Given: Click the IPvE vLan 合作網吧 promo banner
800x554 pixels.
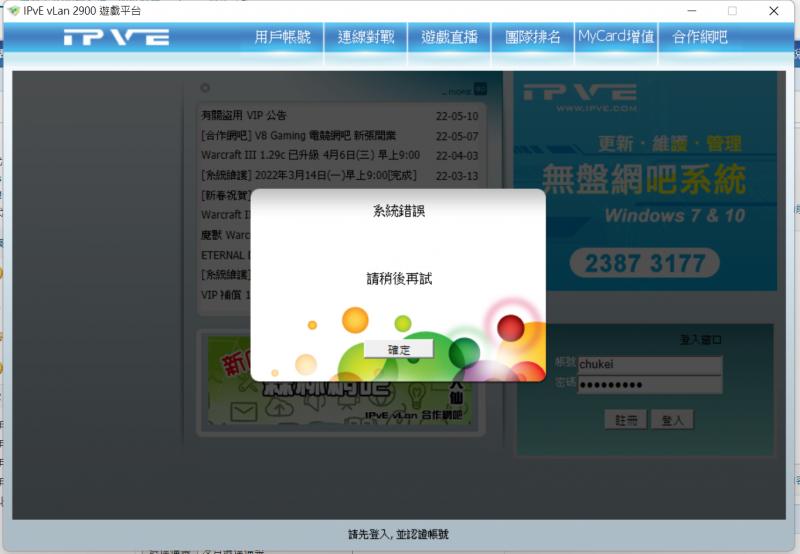Looking at the screenshot, I should click(x=340, y=382).
